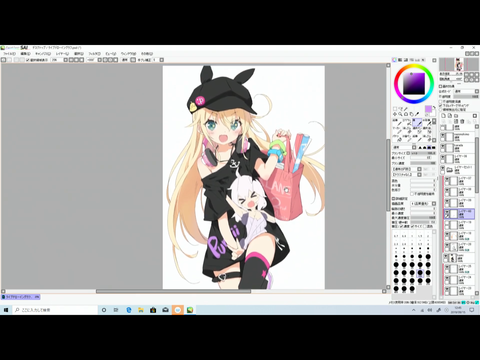Swap foreground and background colors arrow
This screenshot has height=360, width=480.
tap(434, 107)
